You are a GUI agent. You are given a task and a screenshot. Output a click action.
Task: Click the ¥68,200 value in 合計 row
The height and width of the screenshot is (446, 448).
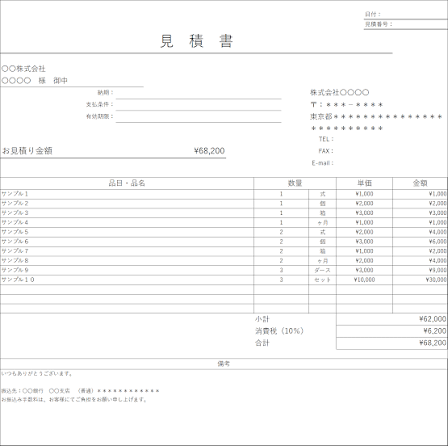pyautogui.click(x=392, y=343)
